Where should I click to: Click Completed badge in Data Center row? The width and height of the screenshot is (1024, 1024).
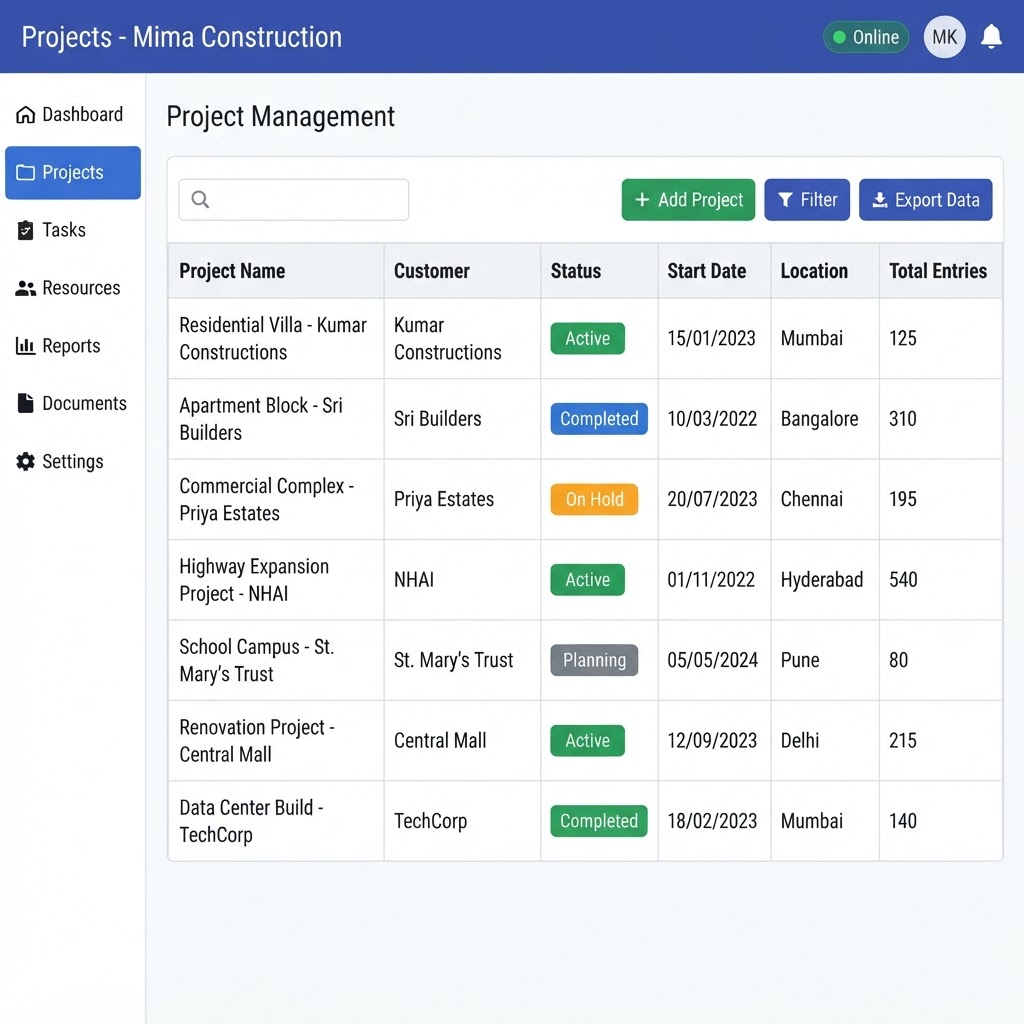tap(599, 821)
